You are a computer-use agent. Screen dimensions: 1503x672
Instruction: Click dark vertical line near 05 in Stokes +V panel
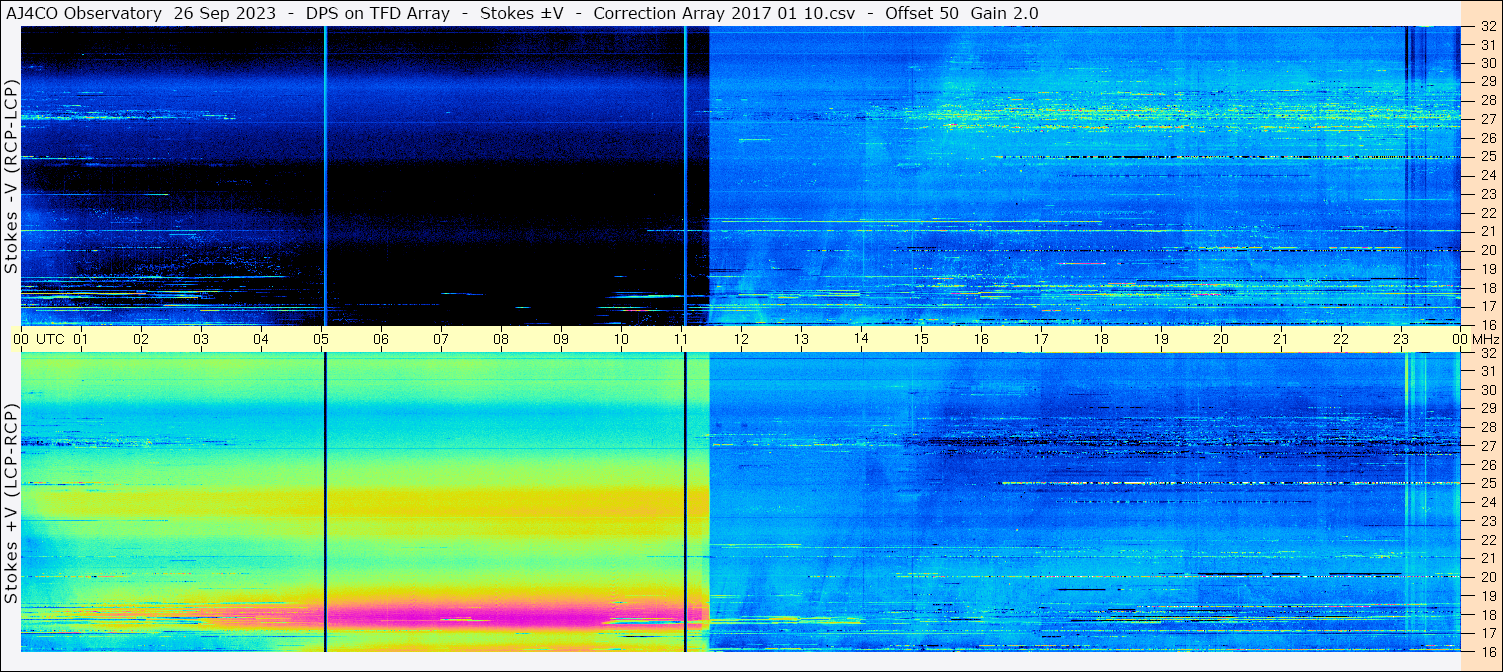coord(325,502)
